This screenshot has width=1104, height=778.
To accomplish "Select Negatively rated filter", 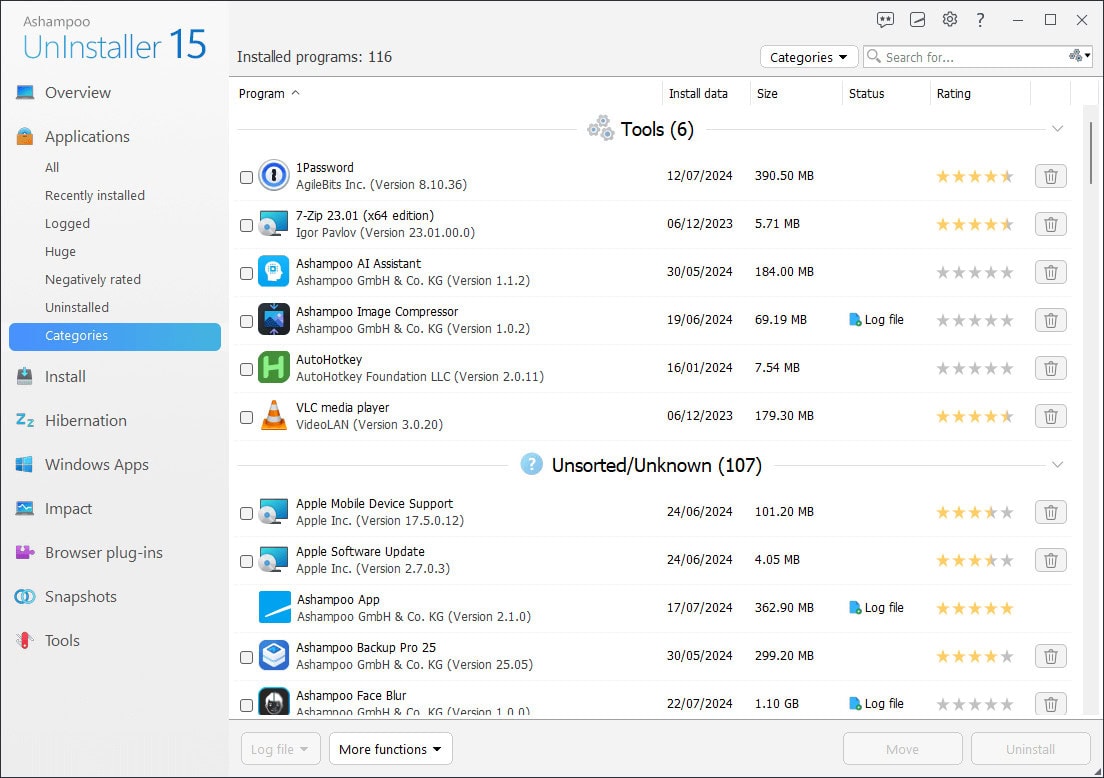I will [x=93, y=280].
